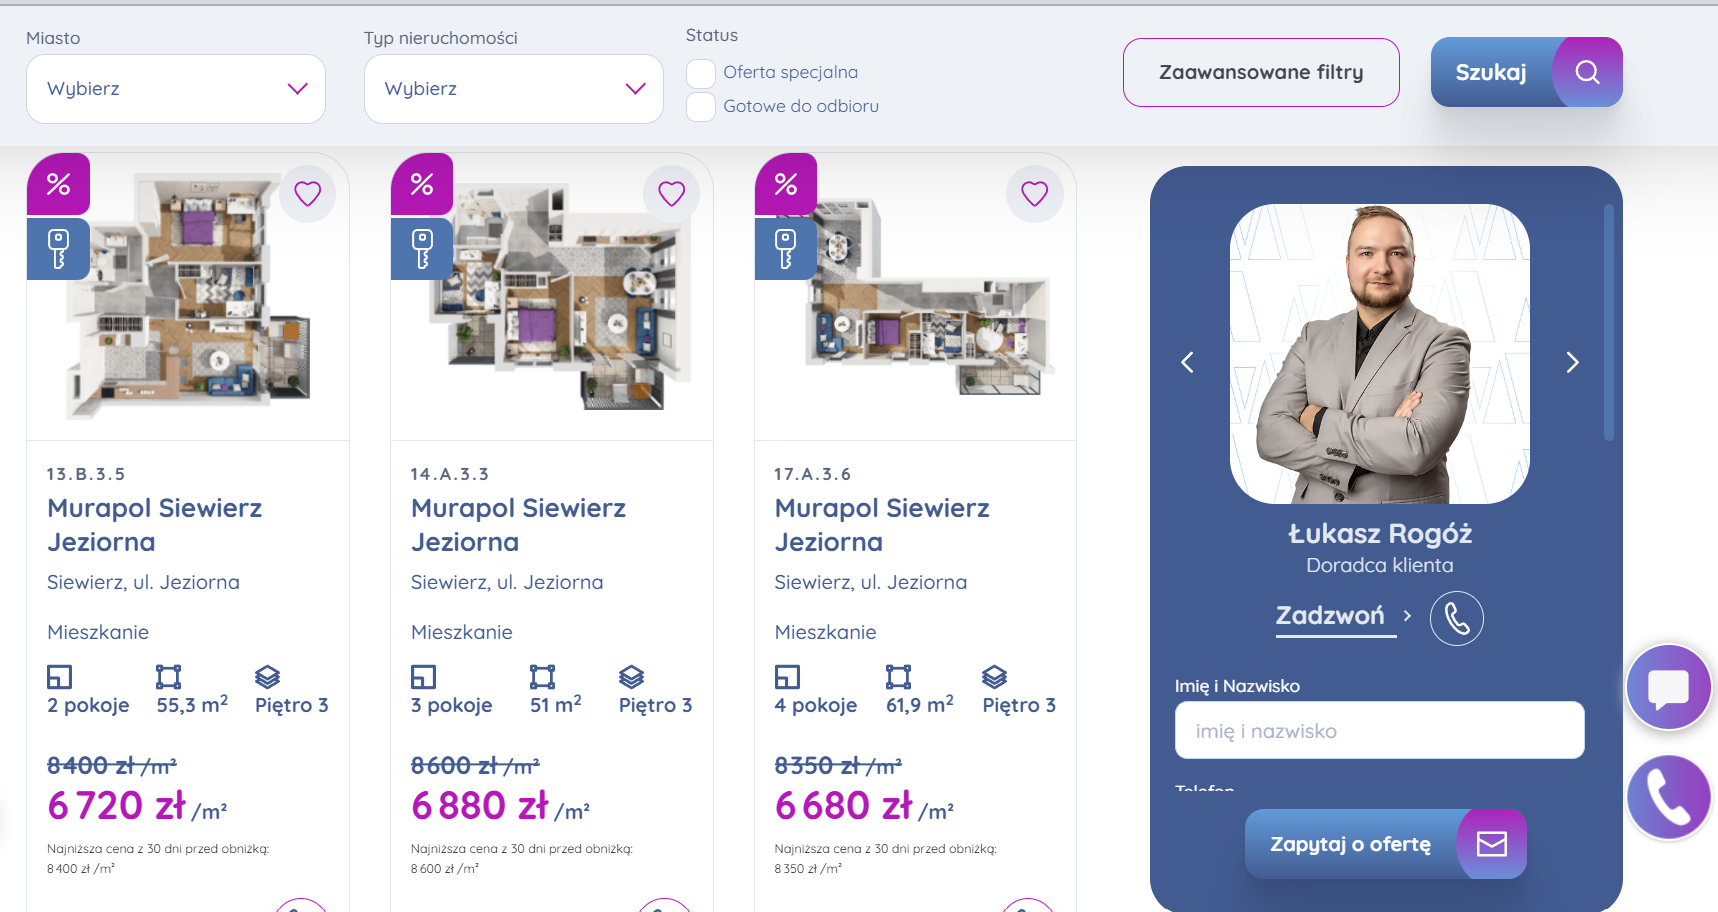Enable the Oferta specjalna checkbox
The width and height of the screenshot is (1718, 912).
[701, 73]
